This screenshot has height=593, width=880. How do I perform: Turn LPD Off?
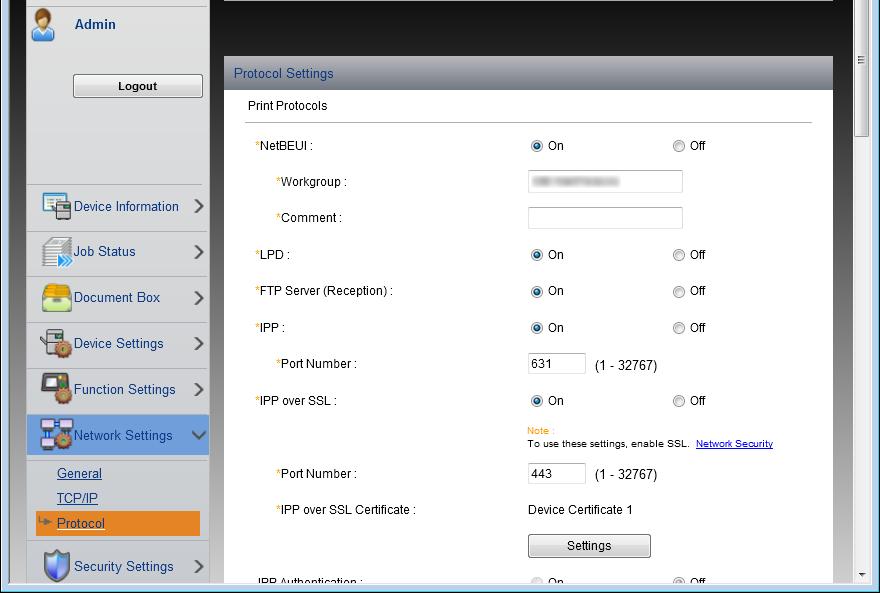tap(679, 255)
